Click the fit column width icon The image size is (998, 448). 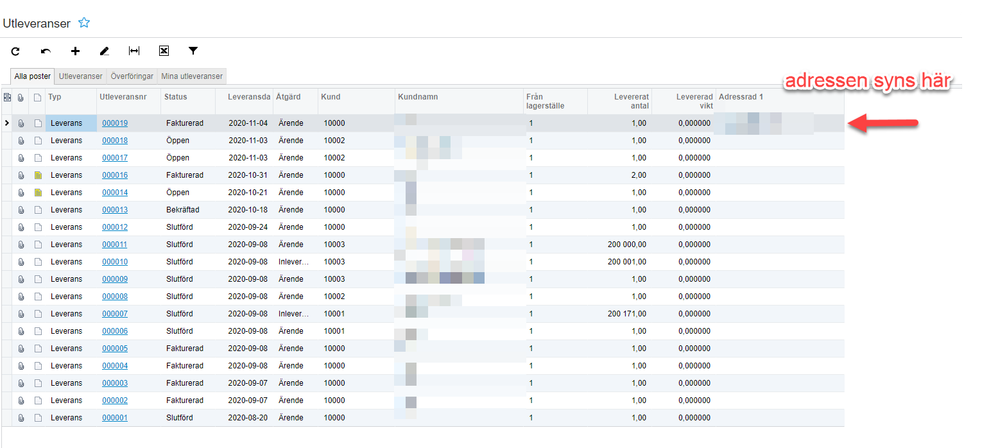134,51
